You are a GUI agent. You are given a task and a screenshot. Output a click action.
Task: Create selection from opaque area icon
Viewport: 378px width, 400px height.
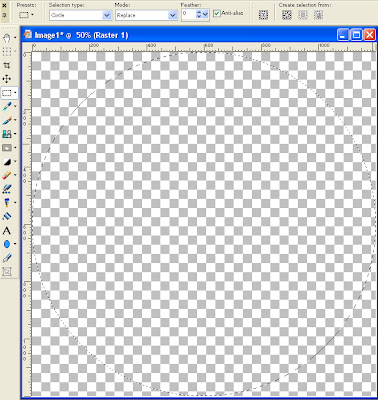tap(287, 15)
